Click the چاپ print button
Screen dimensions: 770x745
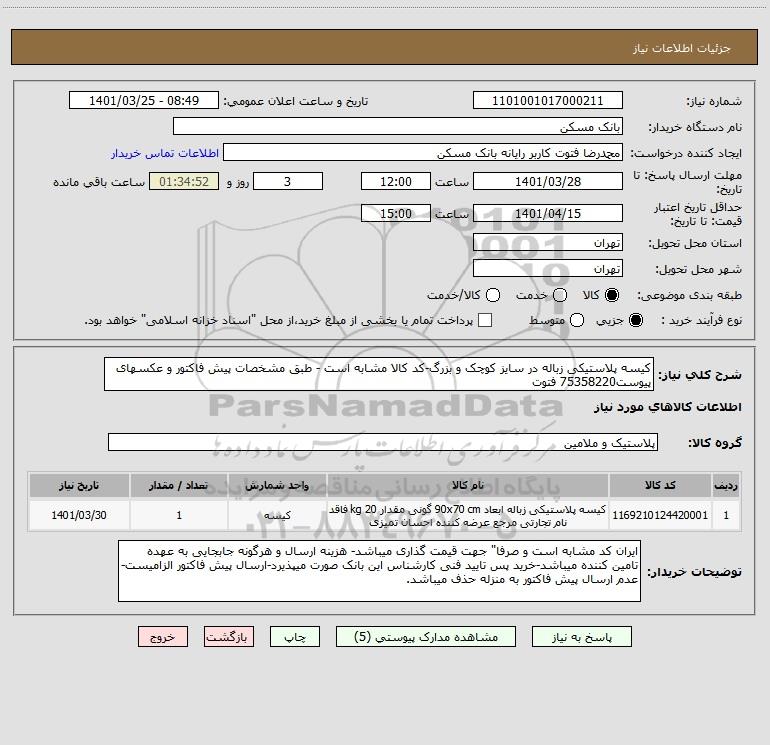click(x=295, y=637)
